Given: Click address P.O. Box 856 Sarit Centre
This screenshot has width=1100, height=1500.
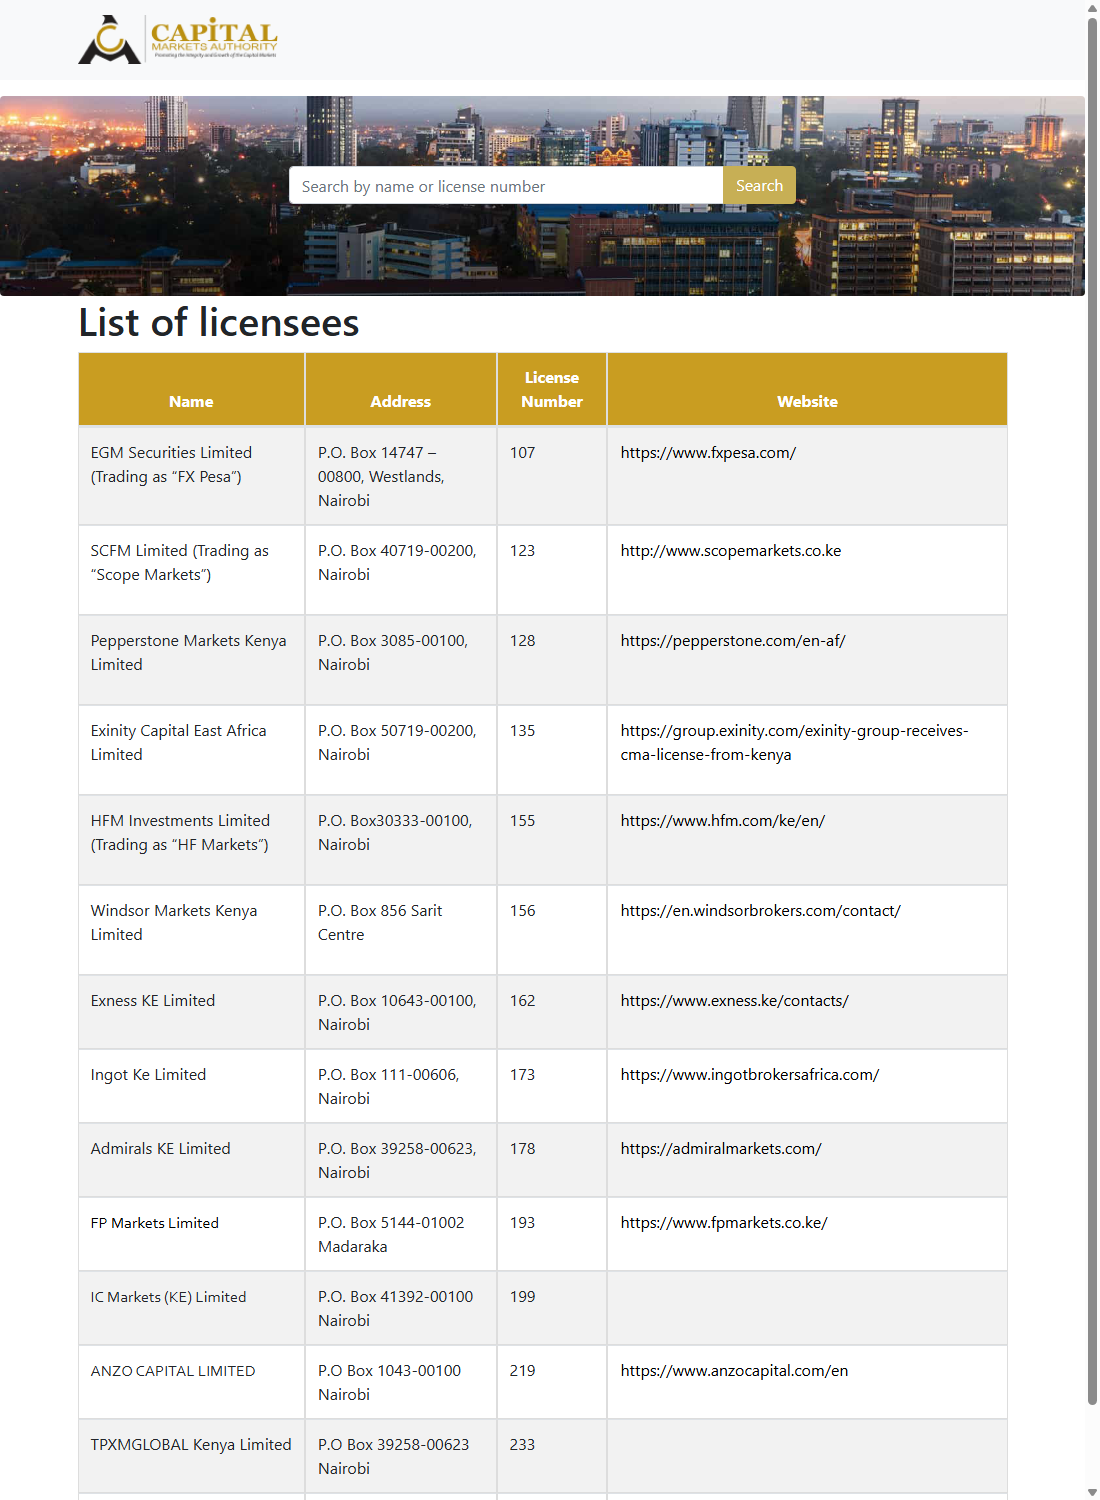Looking at the screenshot, I should coord(380,923).
